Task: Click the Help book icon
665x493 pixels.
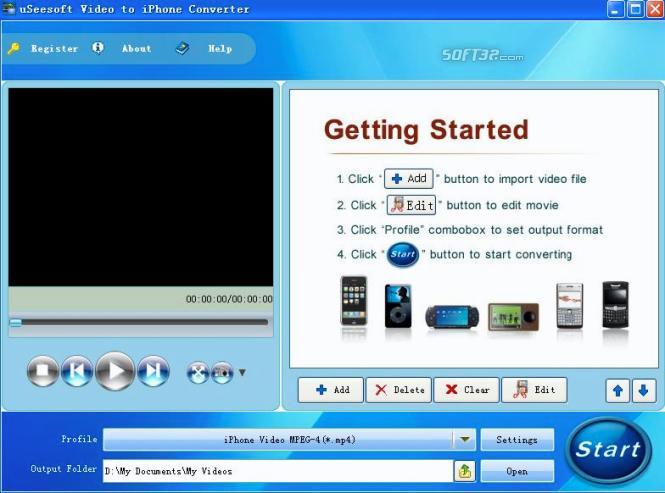Action: 182,48
